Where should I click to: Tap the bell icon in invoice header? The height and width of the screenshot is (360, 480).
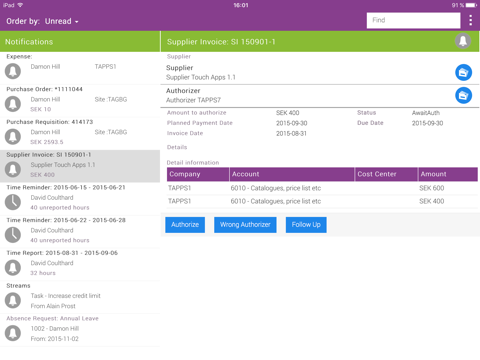coord(463,41)
